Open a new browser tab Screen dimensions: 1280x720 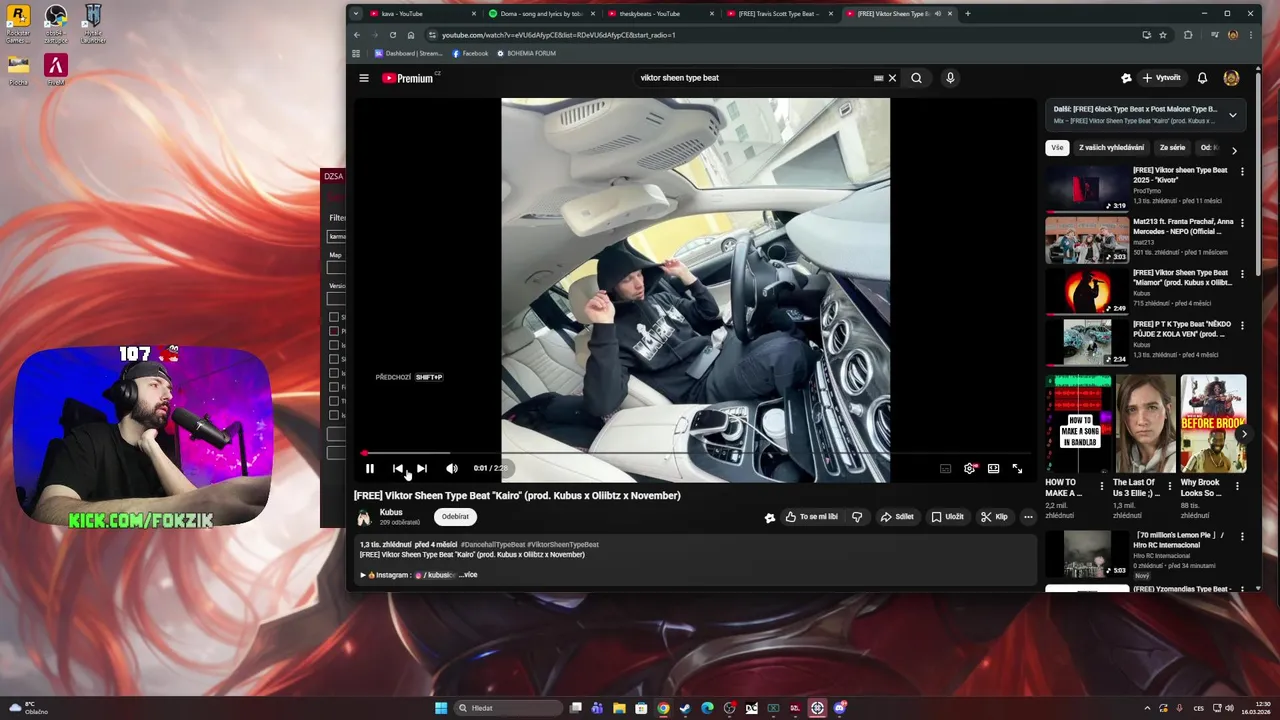pos(968,14)
